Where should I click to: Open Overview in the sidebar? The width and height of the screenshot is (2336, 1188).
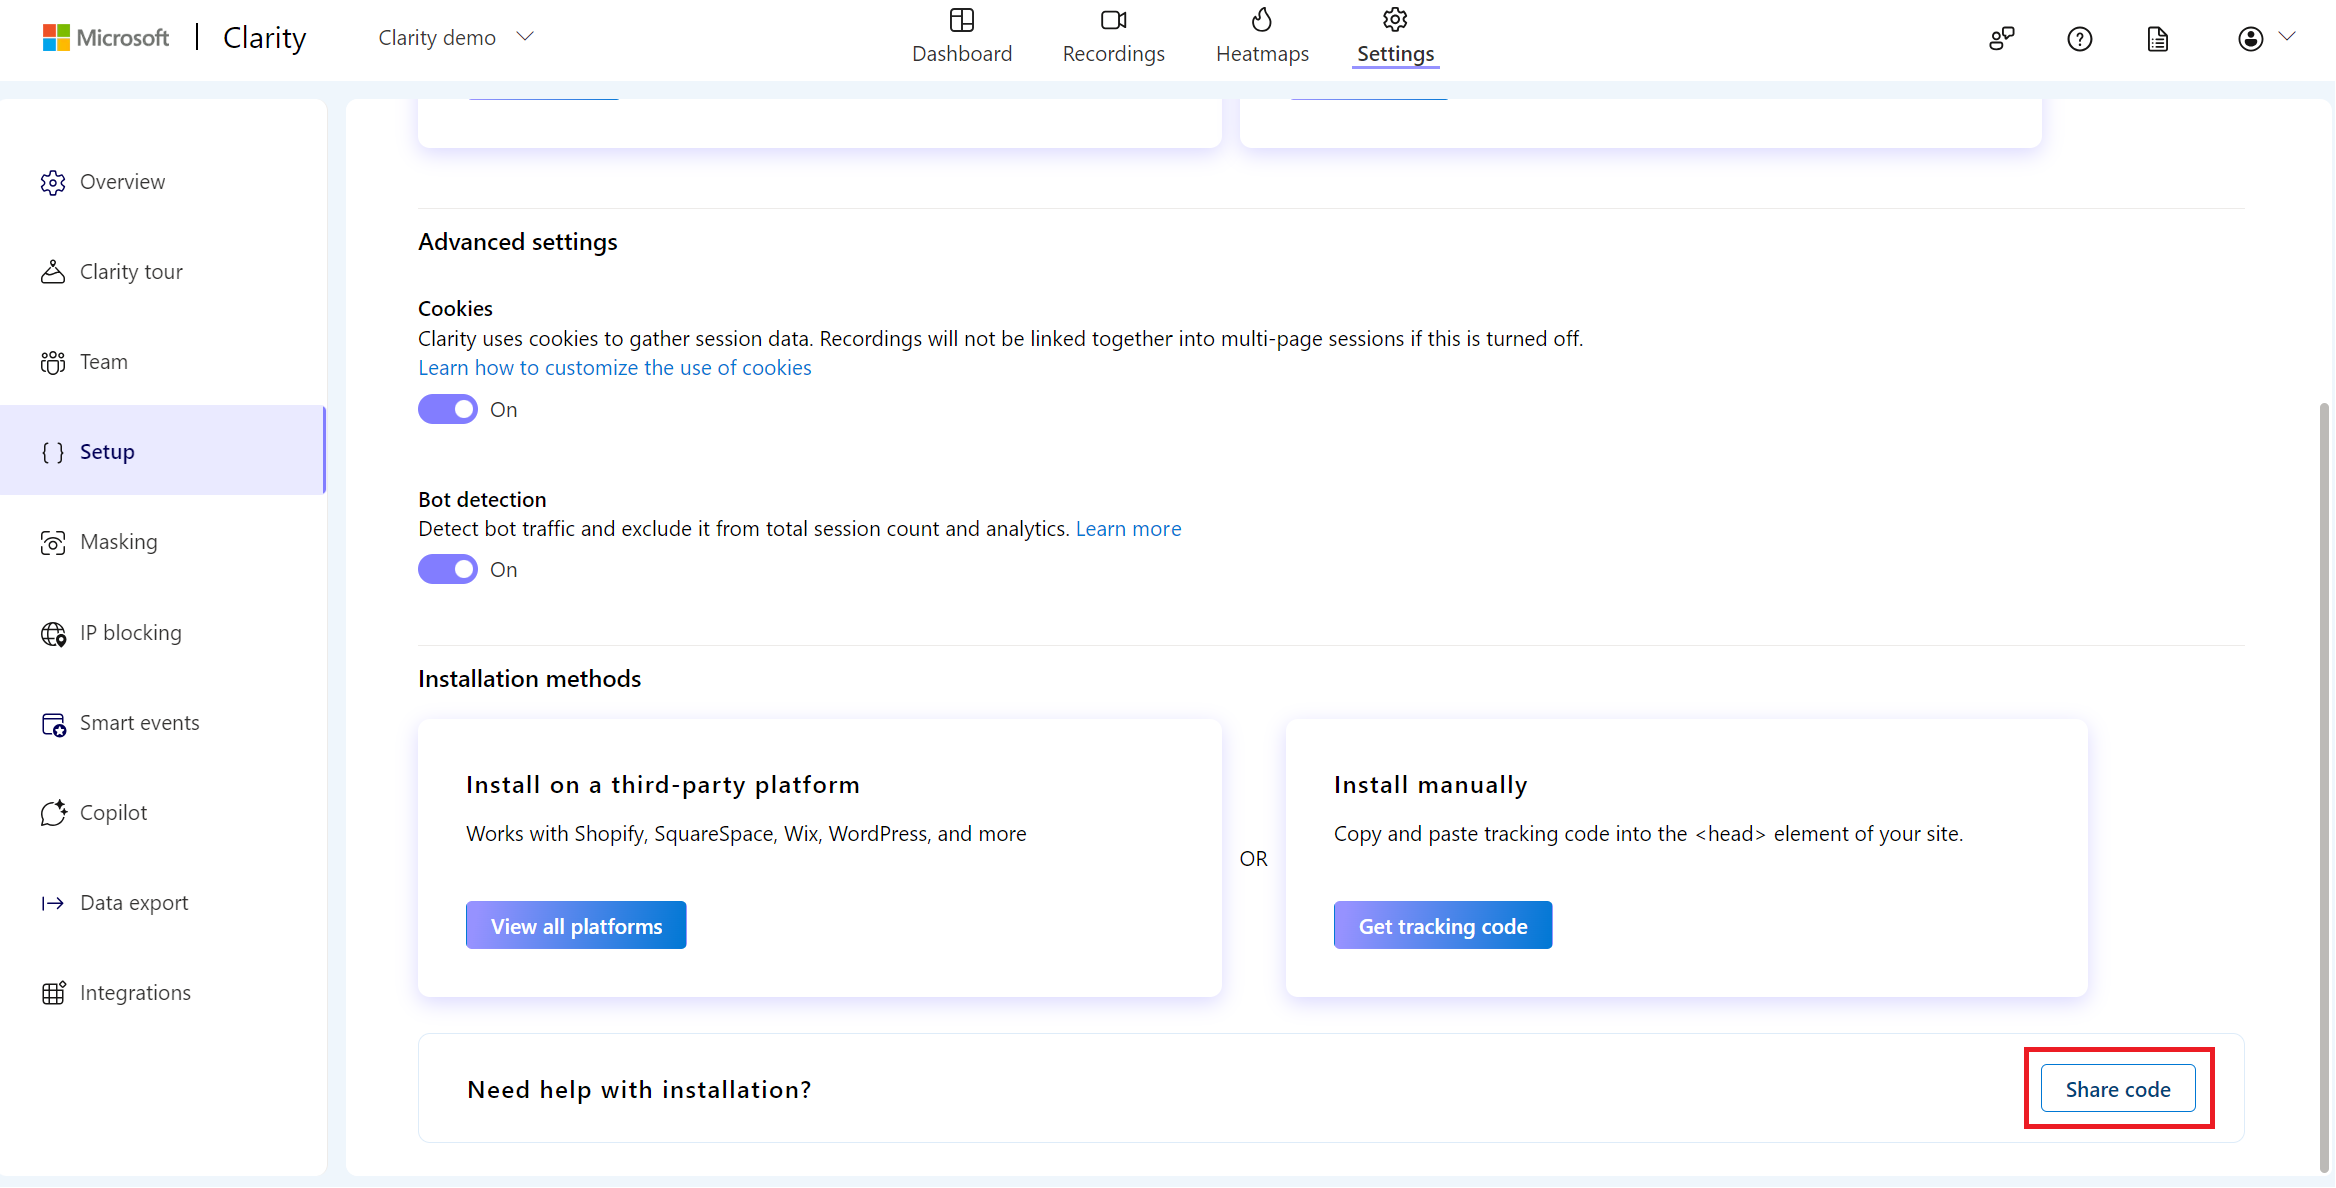163,182
